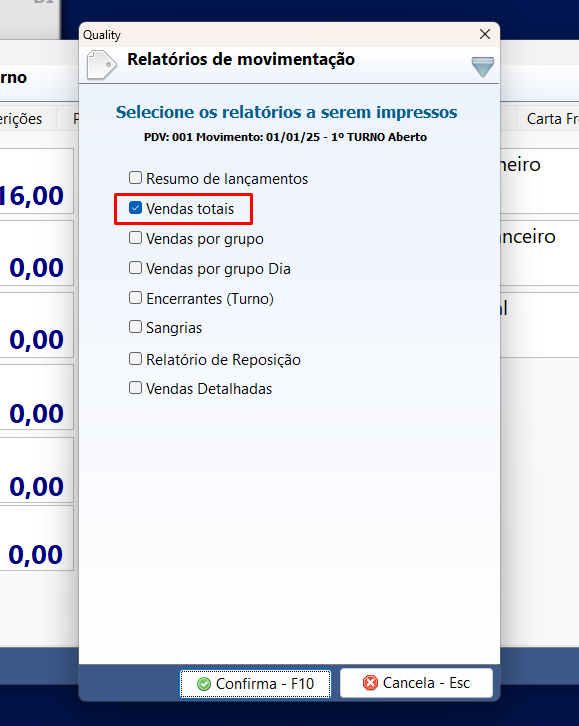Open the Carta Fr tab in background window
Screen dimensions: 579x726
coord(547,119)
